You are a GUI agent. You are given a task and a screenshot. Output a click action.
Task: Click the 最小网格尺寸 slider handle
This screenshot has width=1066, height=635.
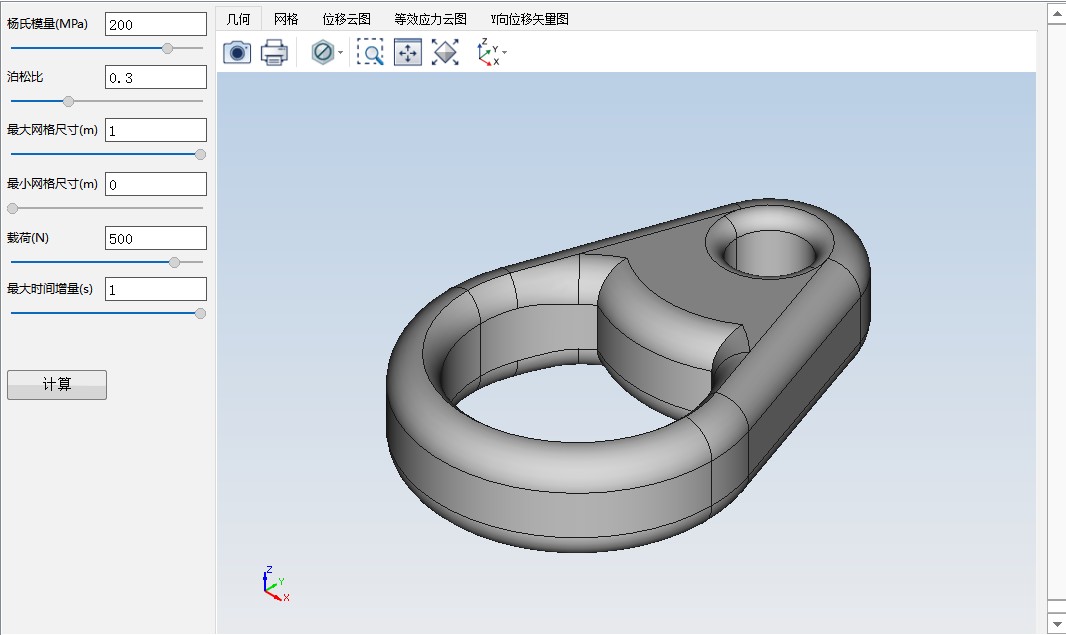(12, 208)
